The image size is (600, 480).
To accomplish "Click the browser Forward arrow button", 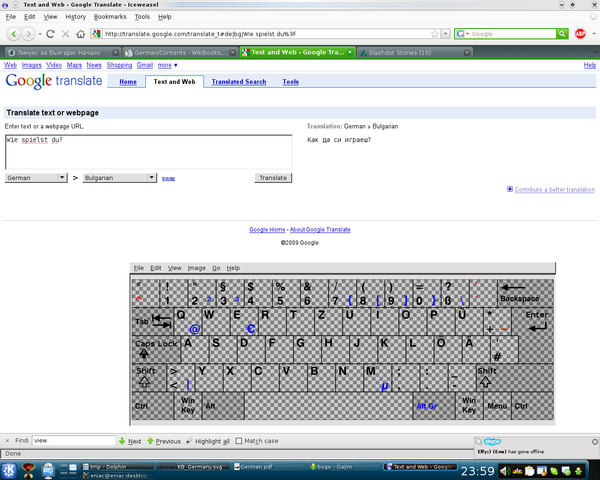I will 28,34.
